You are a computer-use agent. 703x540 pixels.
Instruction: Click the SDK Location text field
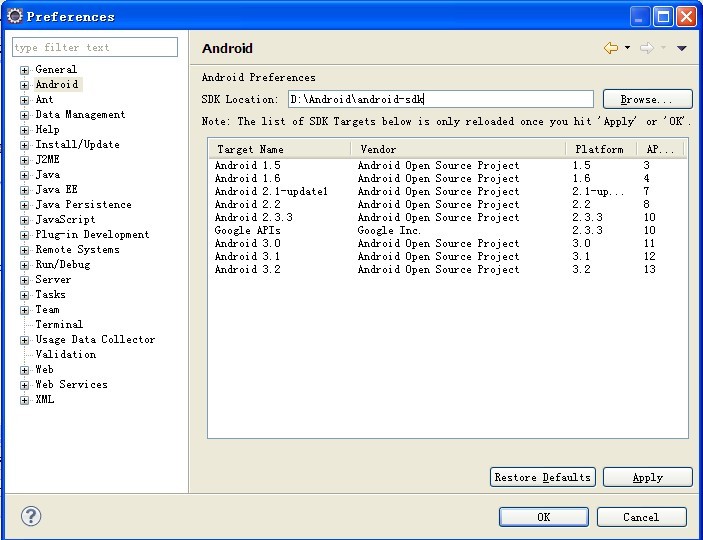(x=441, y=99)
